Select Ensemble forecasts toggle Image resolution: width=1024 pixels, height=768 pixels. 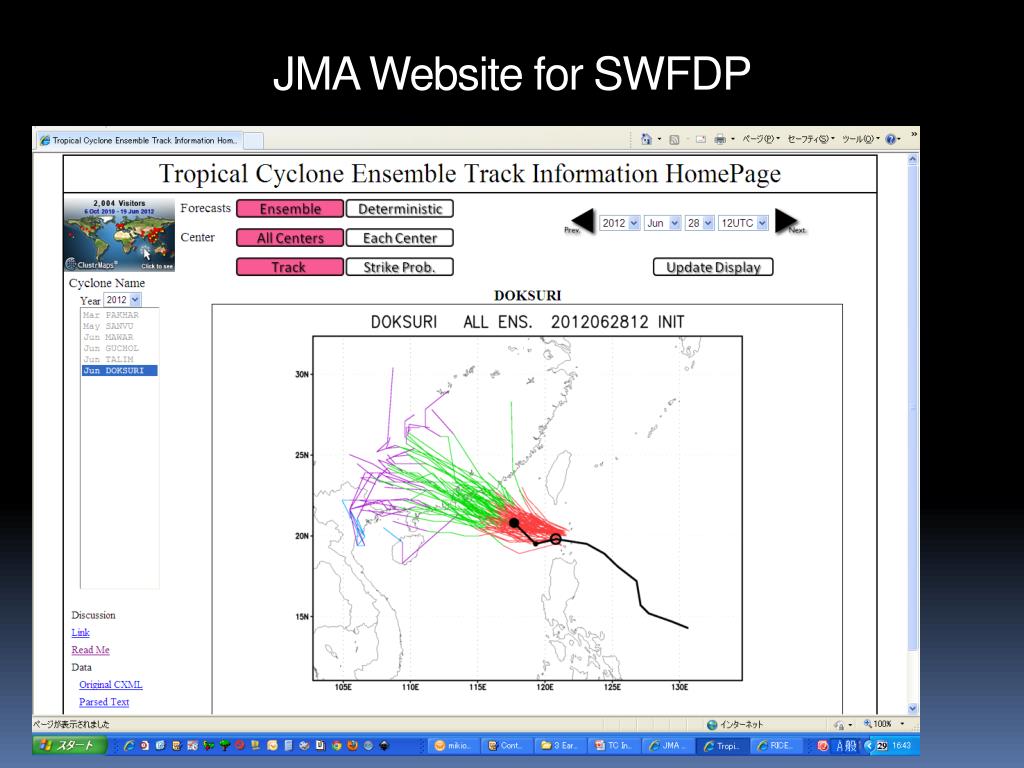[290, 209]
